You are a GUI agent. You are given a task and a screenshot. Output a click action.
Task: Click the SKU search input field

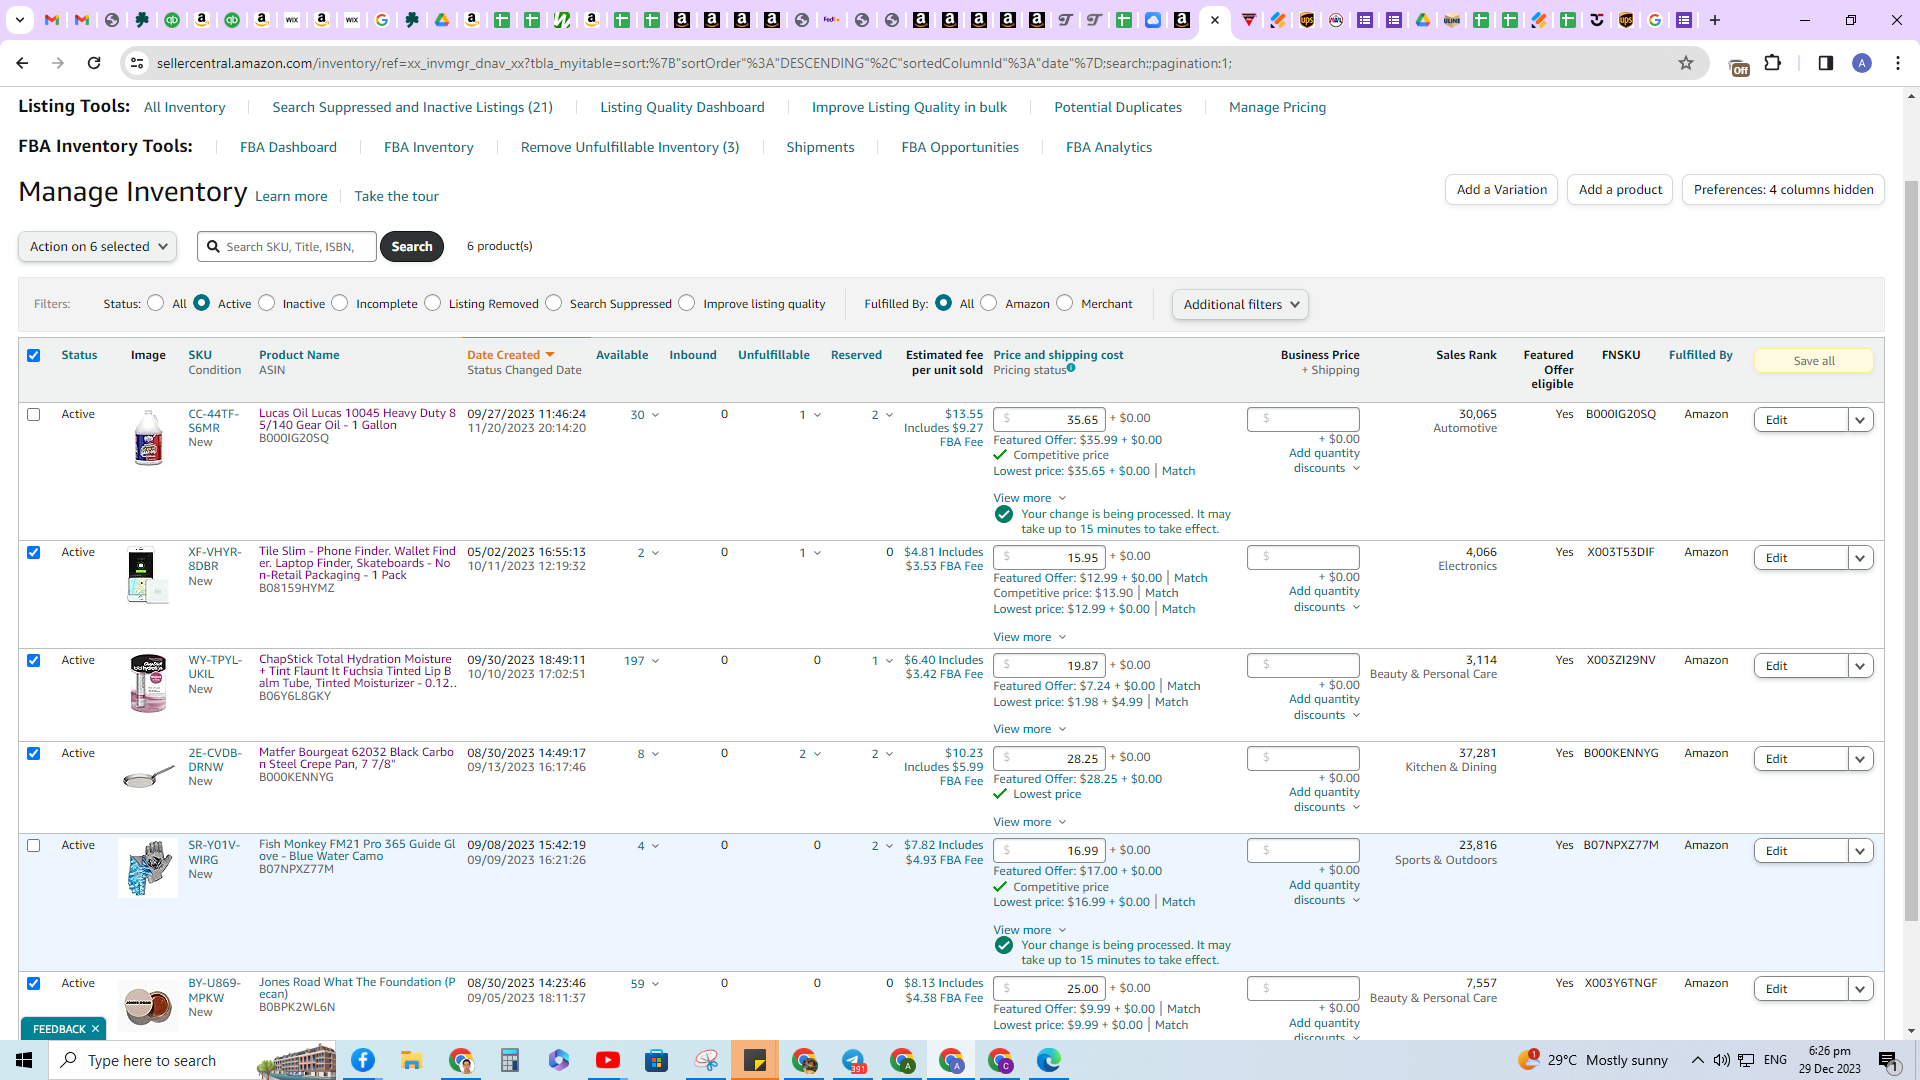(x=287, y=246)
